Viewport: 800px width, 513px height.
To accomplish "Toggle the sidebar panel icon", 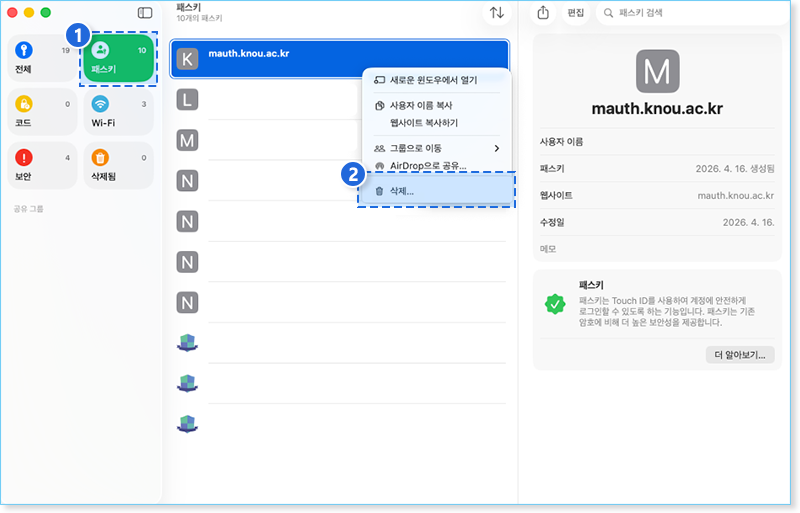I will (x=145, y=13).
